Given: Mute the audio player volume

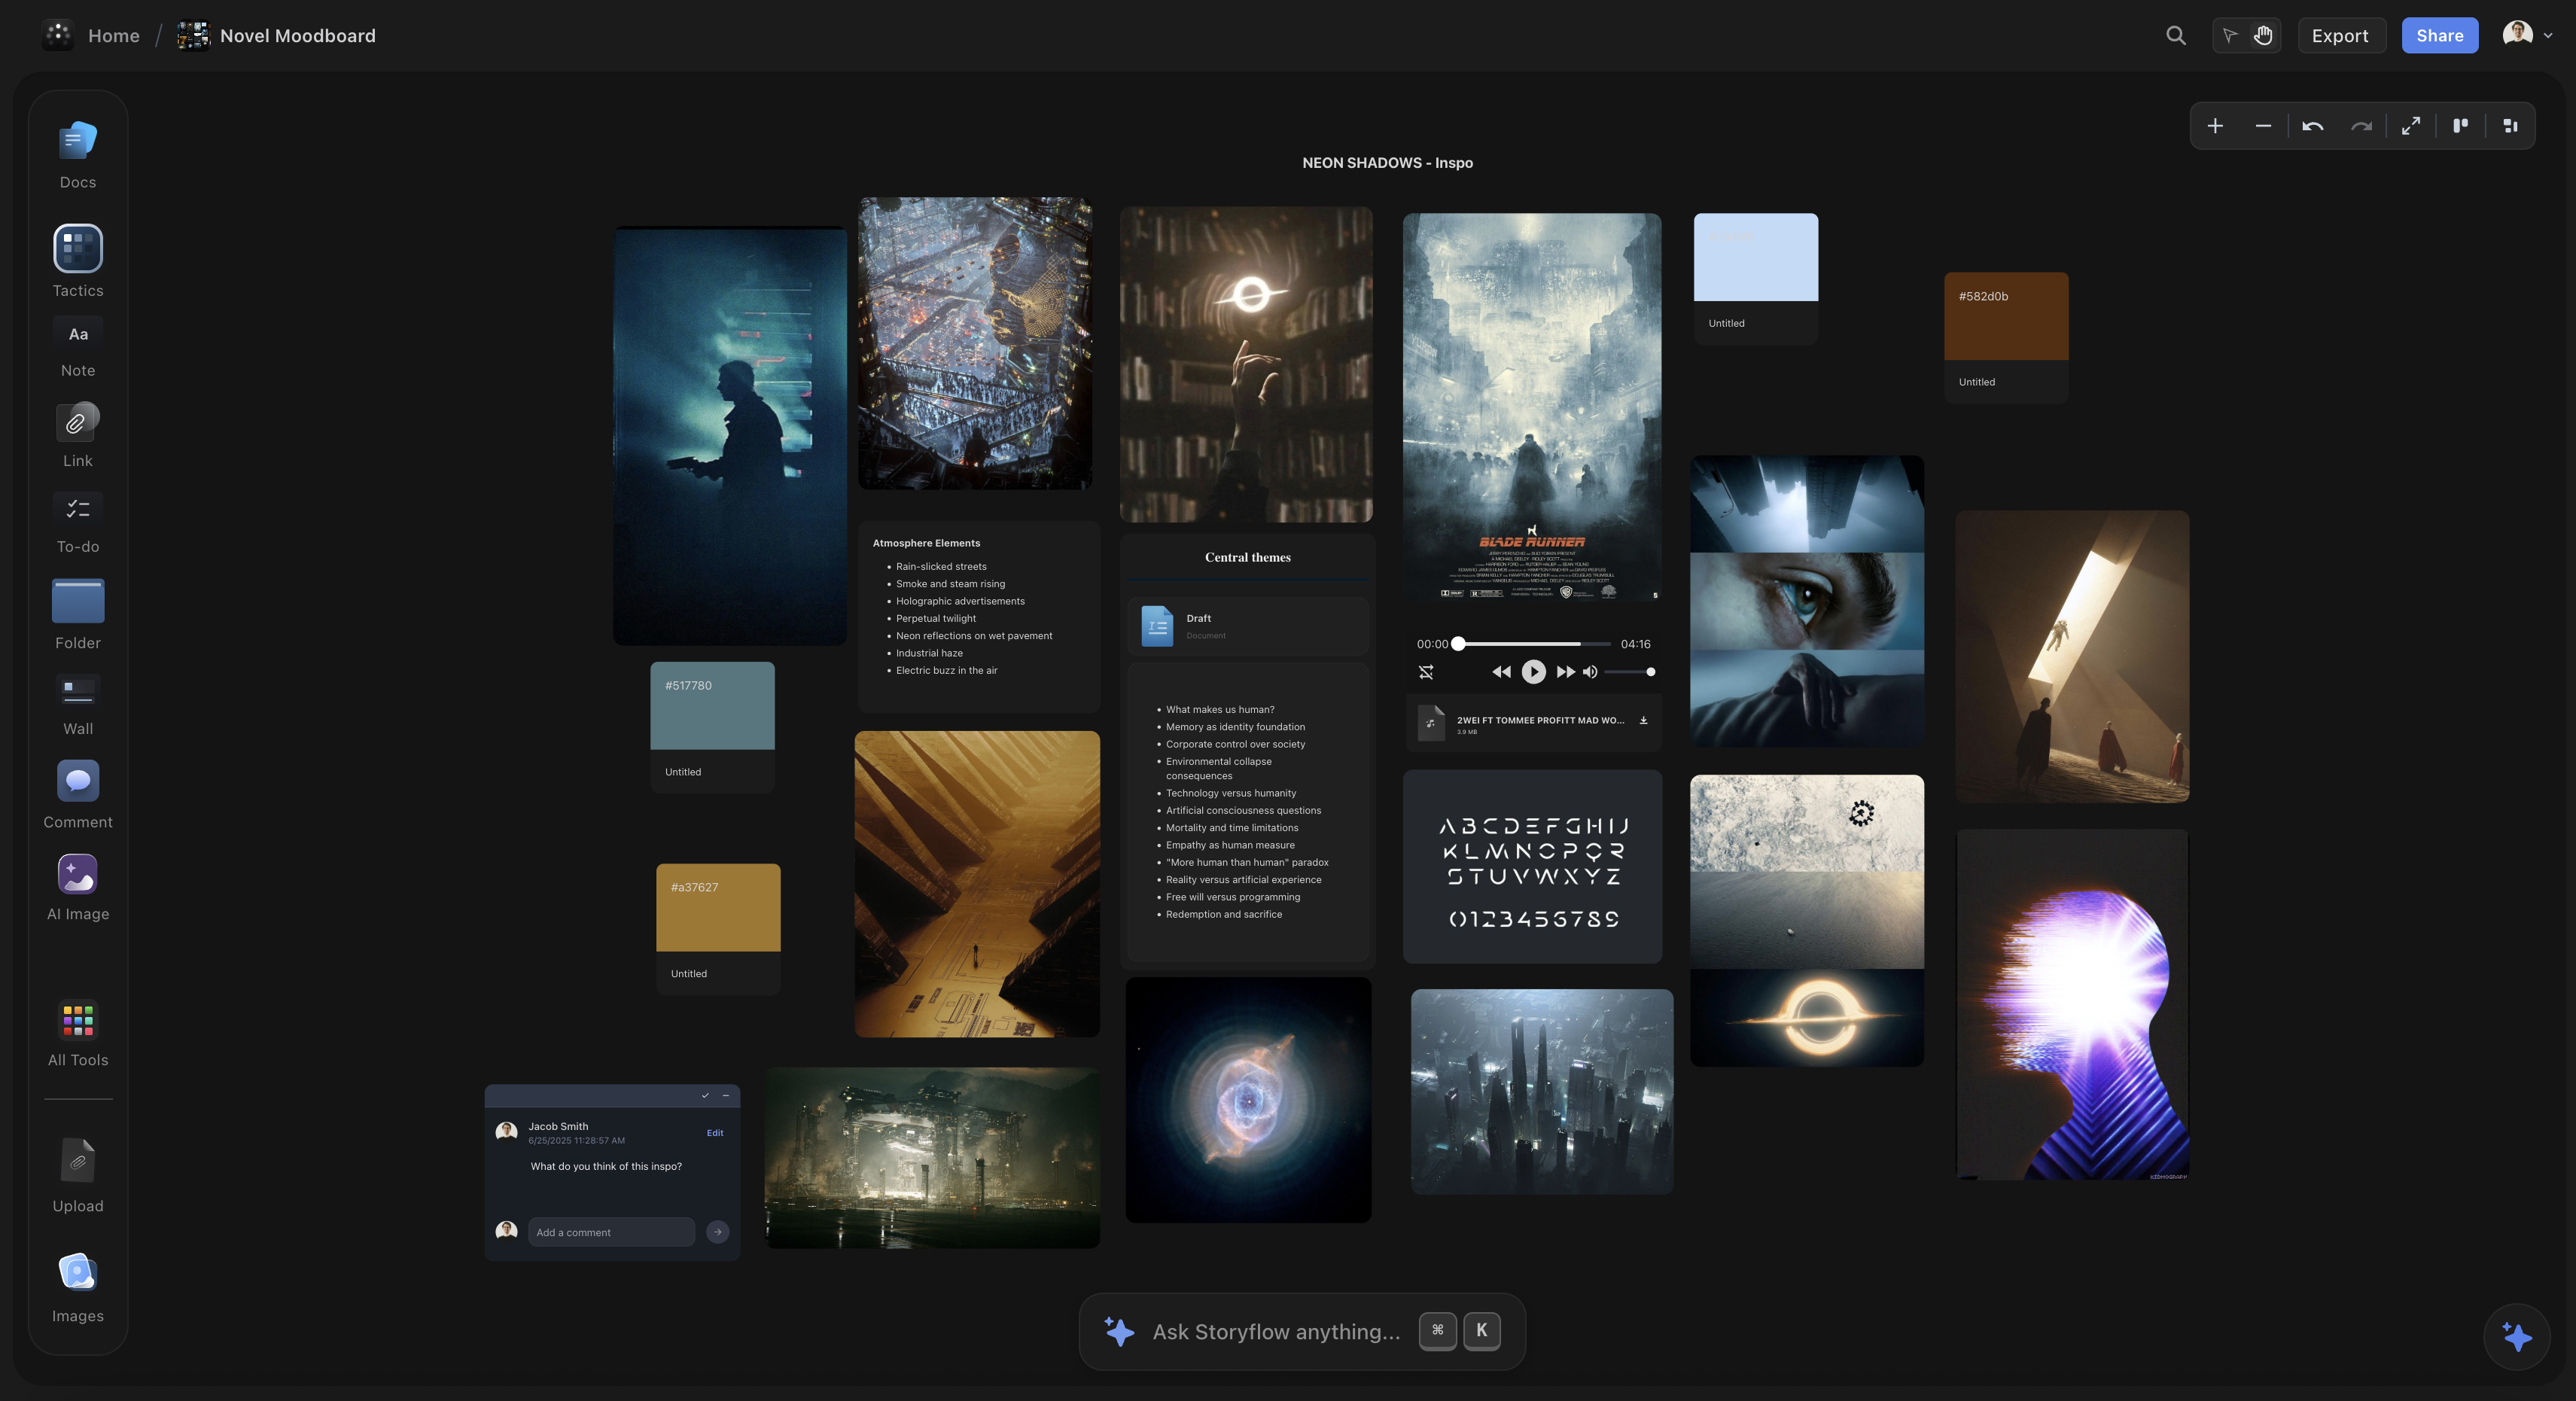Looking at the screenshot, I should point(1591,671).
